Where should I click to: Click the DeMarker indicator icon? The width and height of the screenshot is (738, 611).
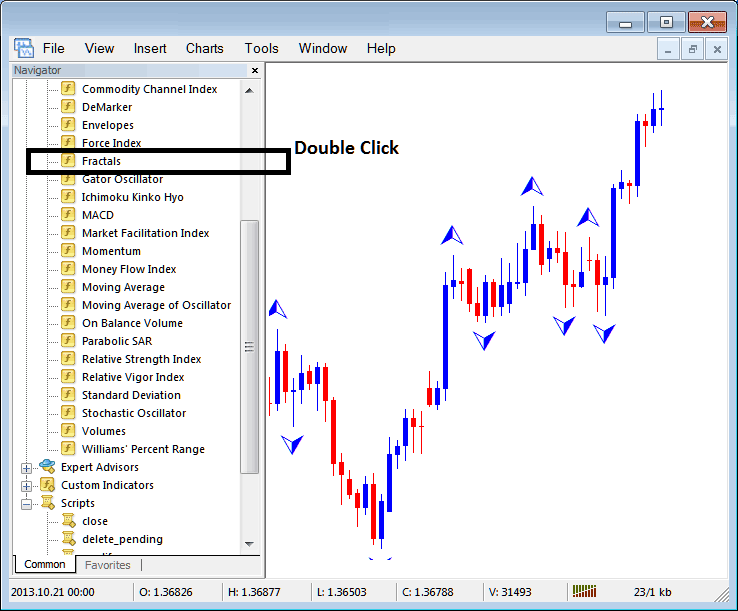[x=68, y=106]
